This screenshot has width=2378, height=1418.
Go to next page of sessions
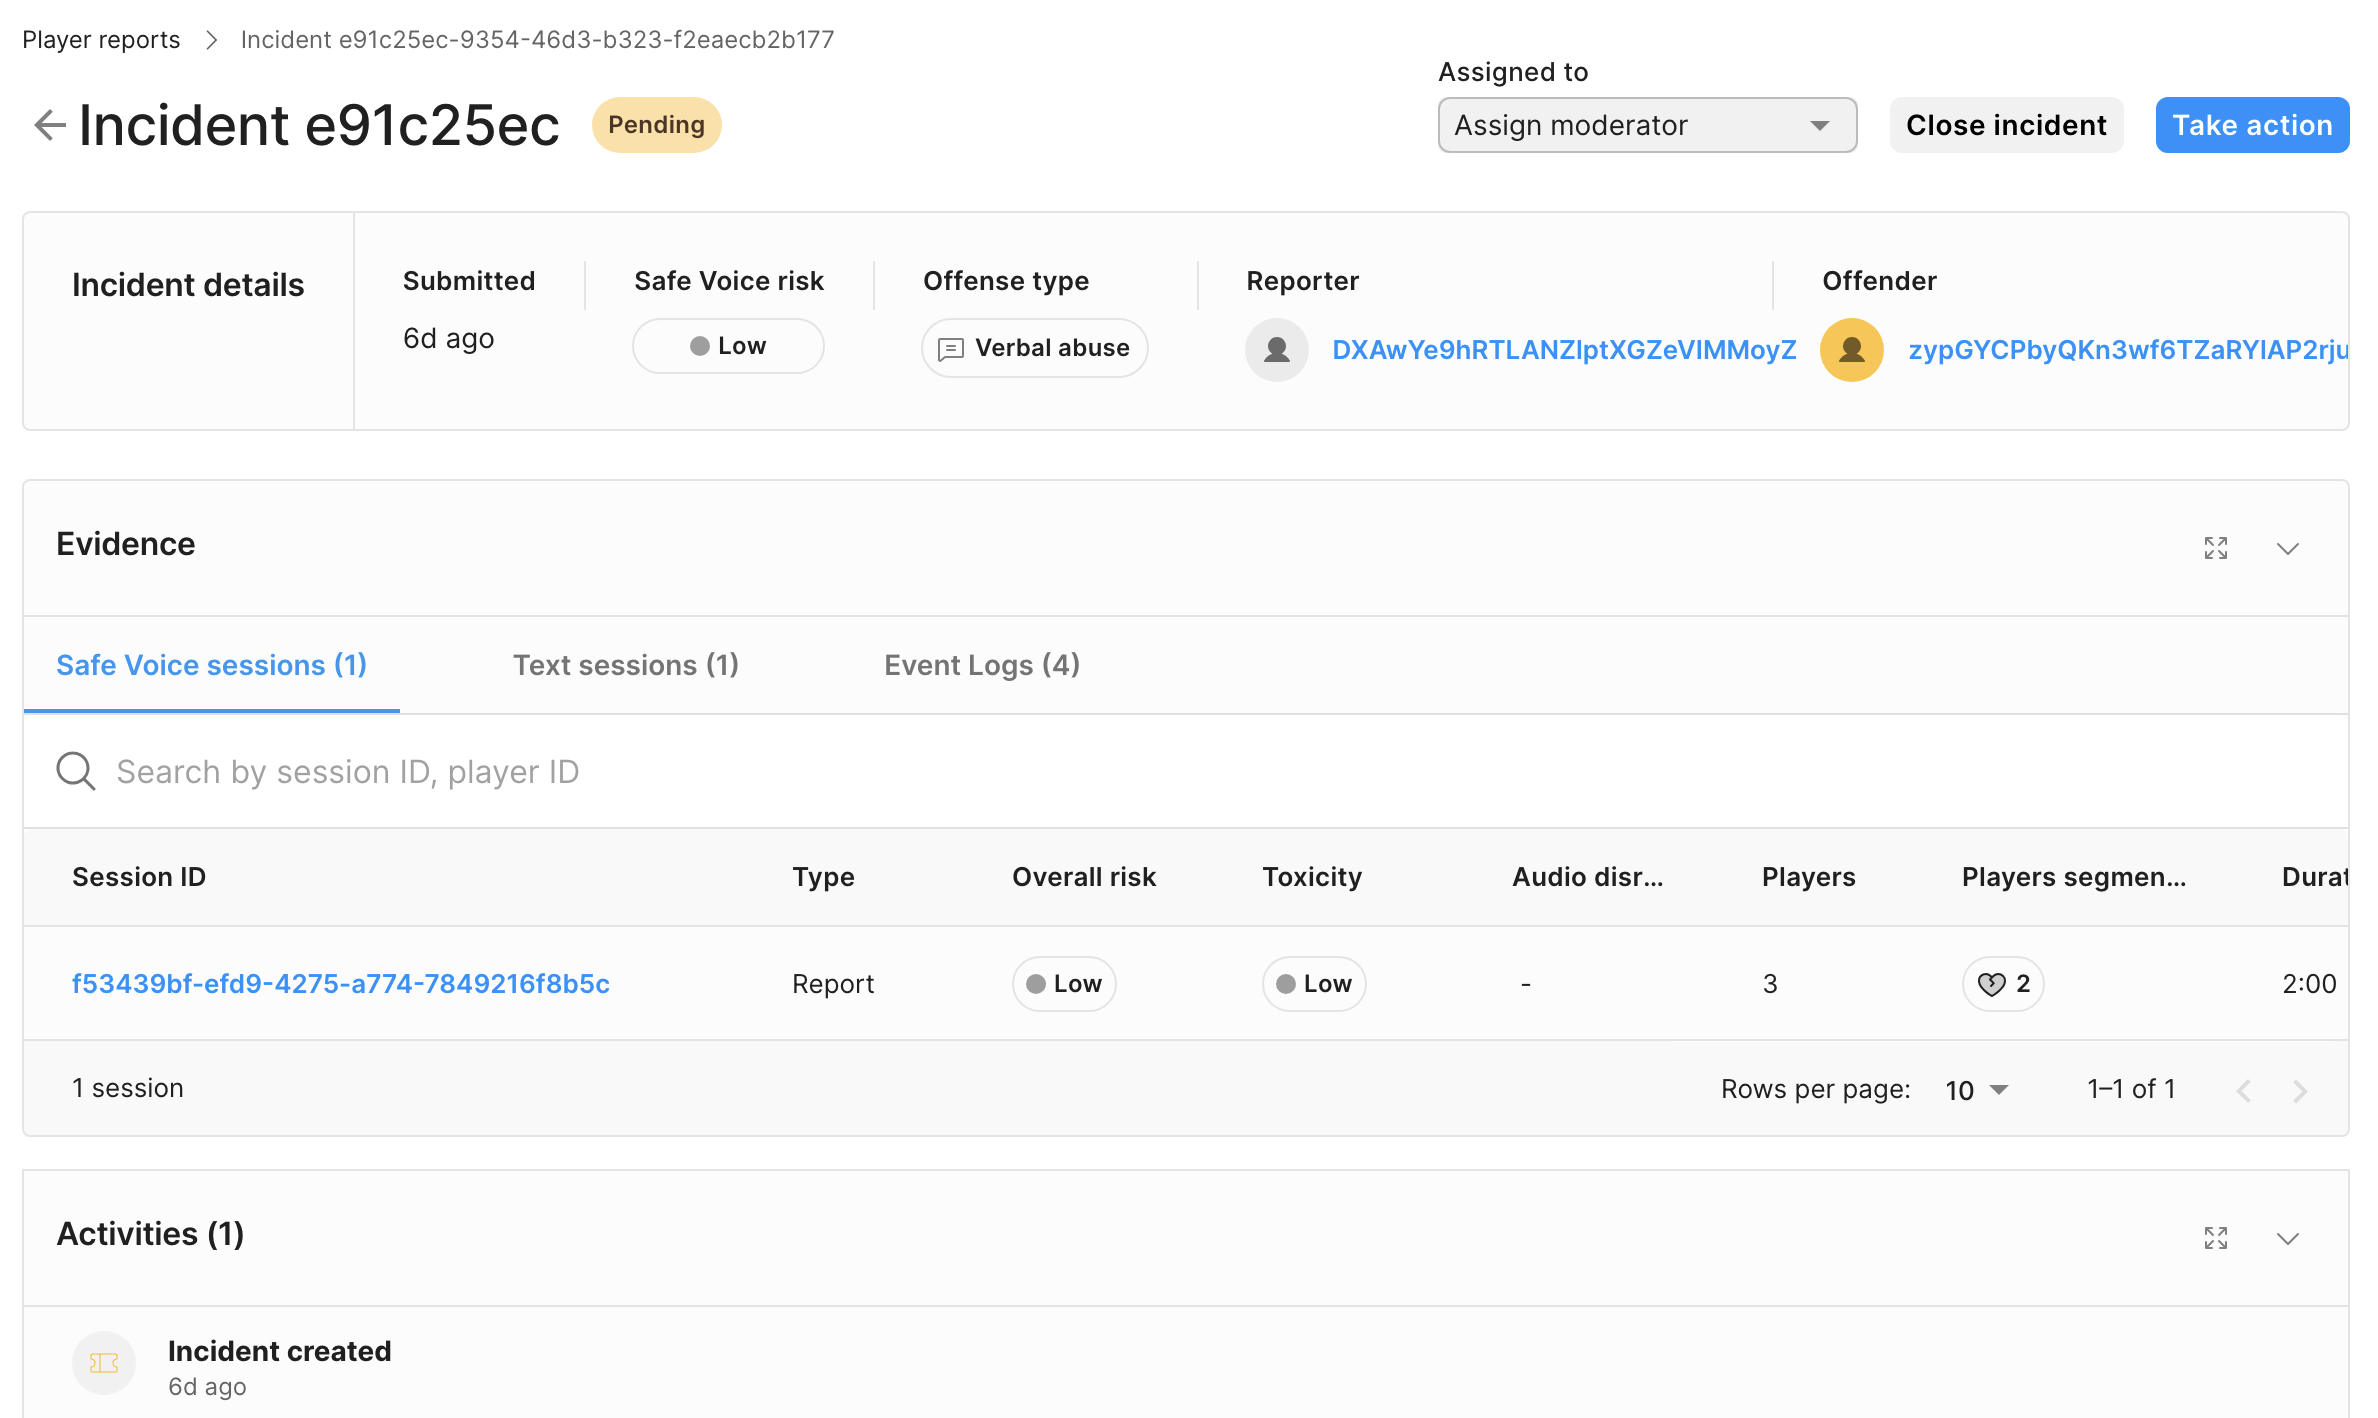point(2300,1090)
